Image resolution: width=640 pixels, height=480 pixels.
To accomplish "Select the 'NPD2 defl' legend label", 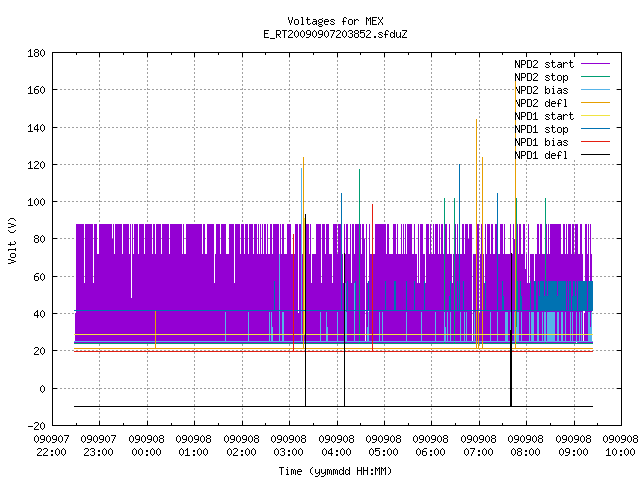I will (x=541, y=103).
